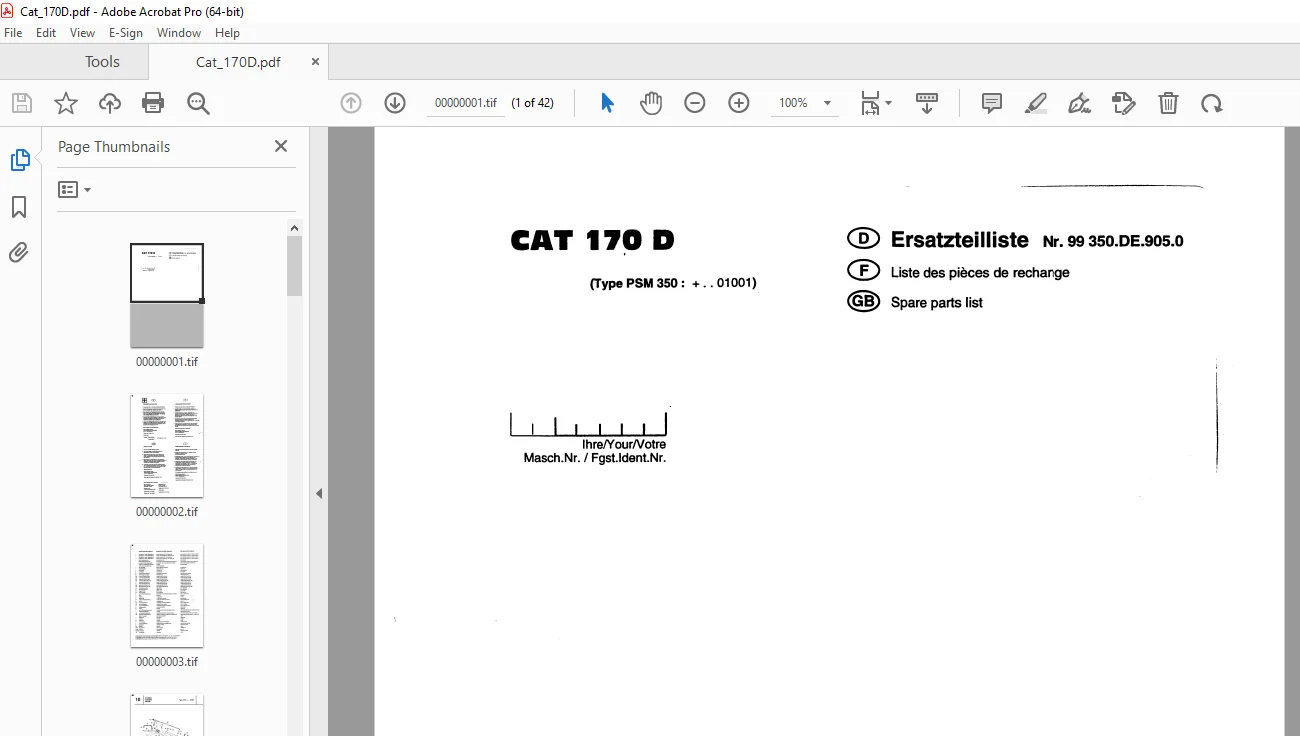The image size is (1300, 736).
Task: Select the 00000001.tif page thumbnail
Action: pyautogui.click(x=167, y=295)
